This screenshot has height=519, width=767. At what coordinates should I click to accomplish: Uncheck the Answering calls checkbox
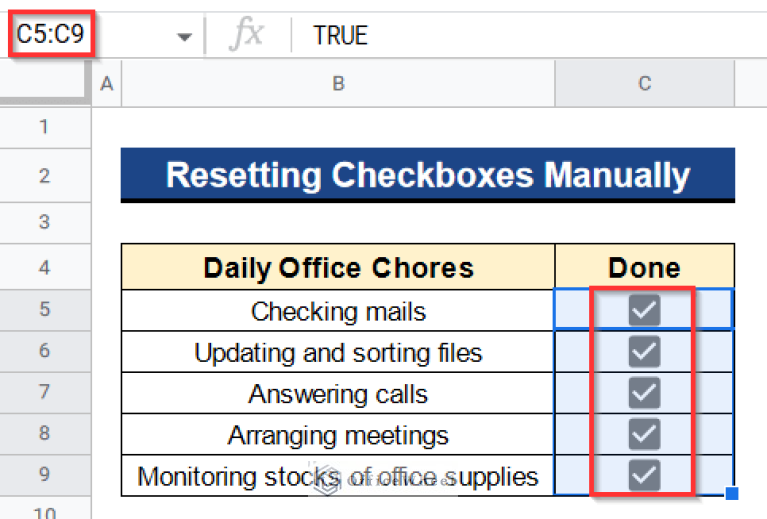point(644,393)
